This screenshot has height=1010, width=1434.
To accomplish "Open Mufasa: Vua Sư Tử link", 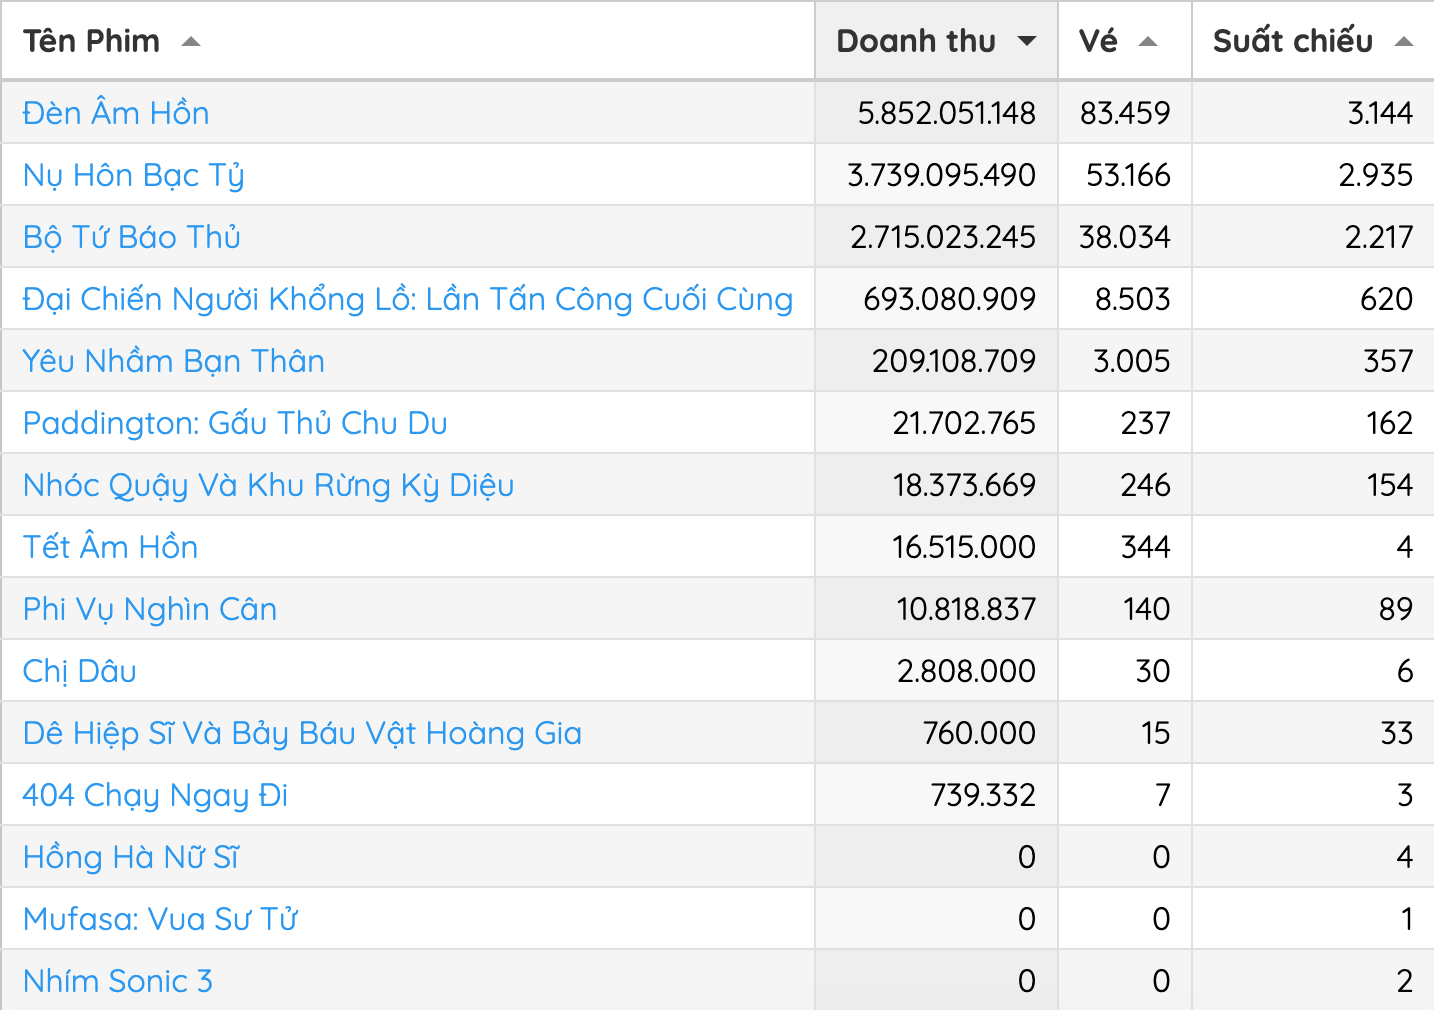I will coord(160,919).
